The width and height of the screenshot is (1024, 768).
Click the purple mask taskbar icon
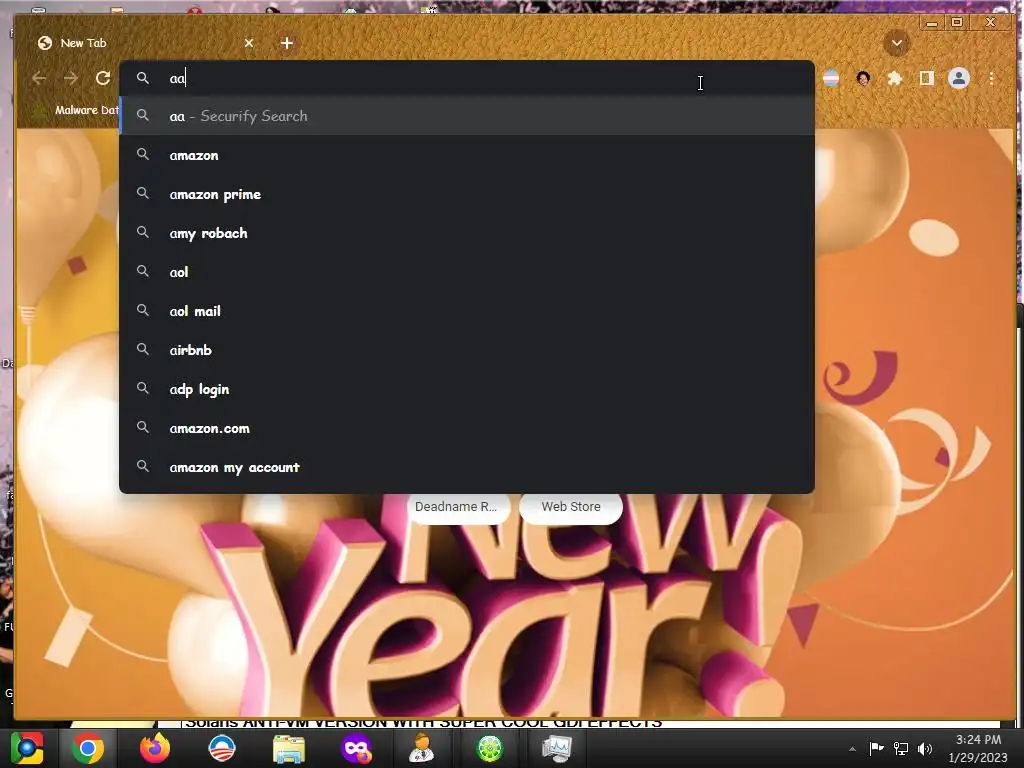(x=356, y=748)
